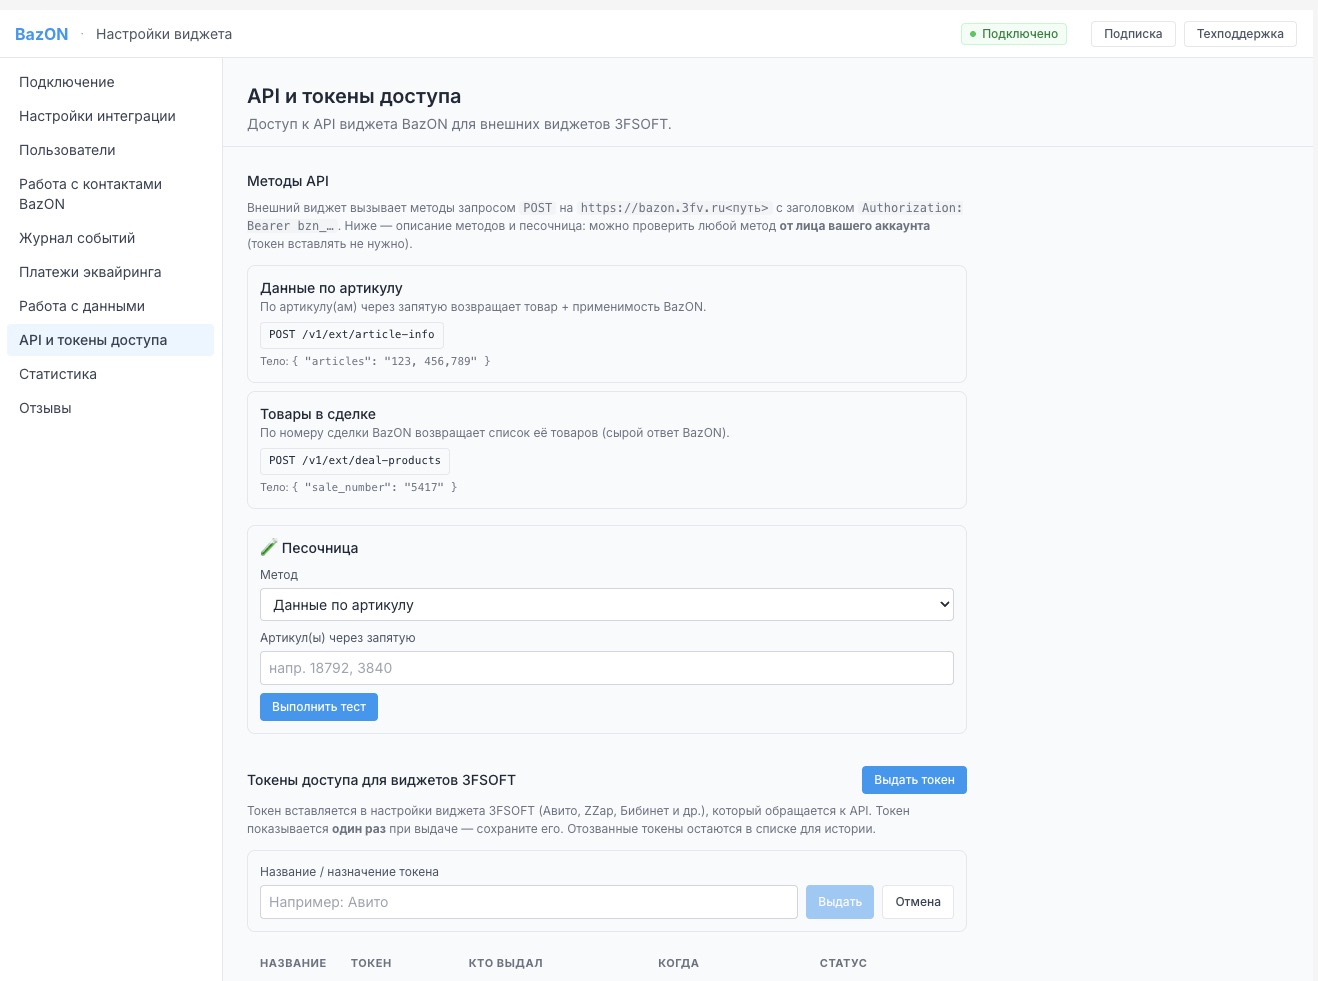Open the Подписка page
Viewport: 1318px width, 981px height.
(1133, 34)
